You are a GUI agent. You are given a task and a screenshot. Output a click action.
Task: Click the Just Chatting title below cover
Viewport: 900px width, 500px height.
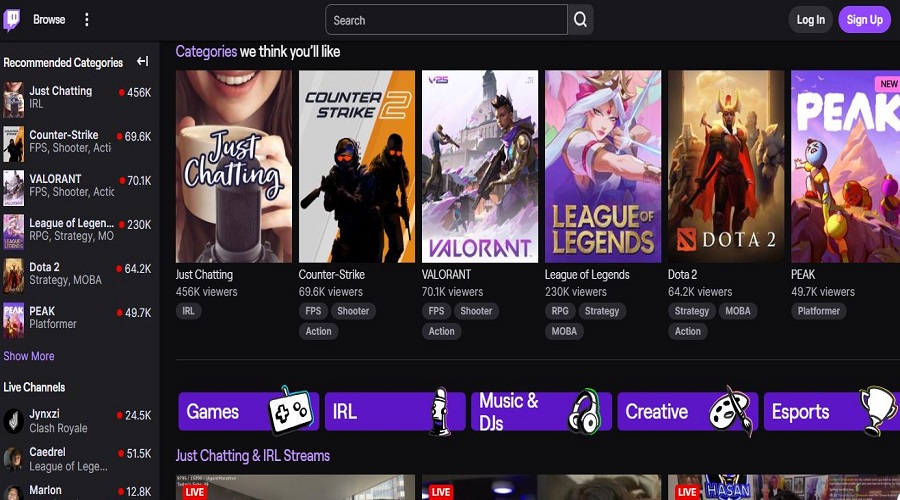point(204,275)
